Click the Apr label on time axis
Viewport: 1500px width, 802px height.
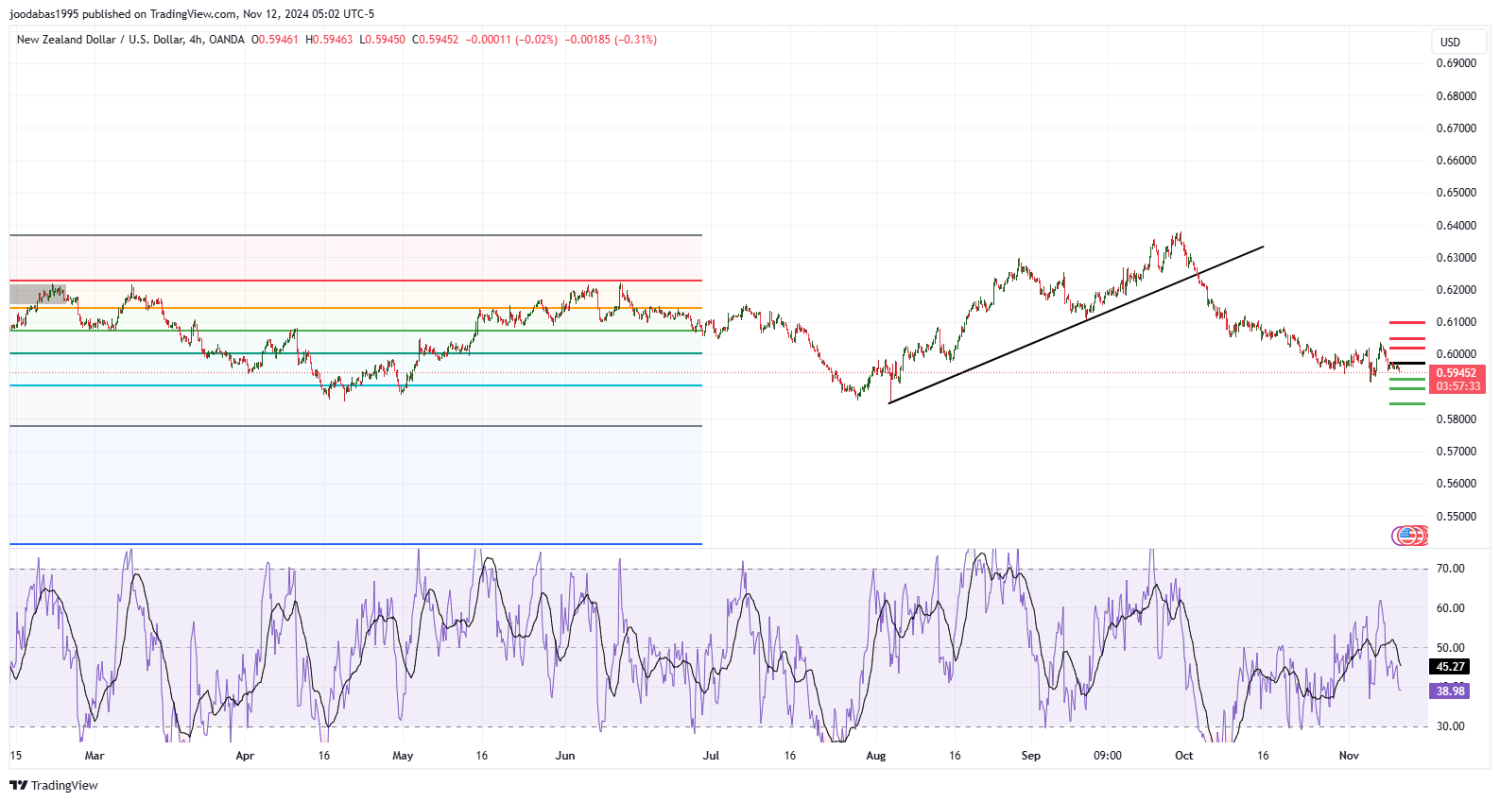[x=245, y=757]
